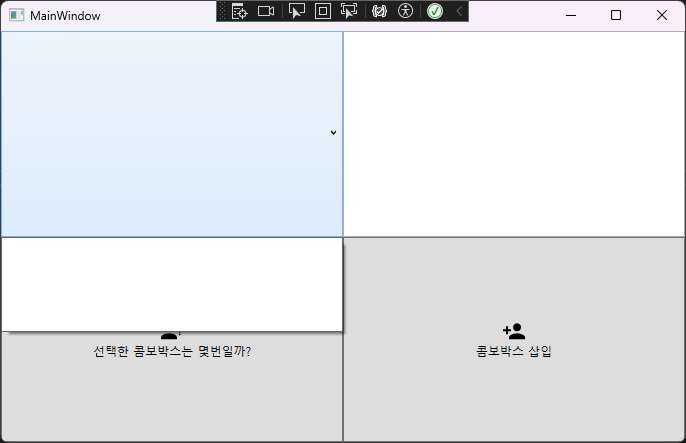Click the open empty dropdown popup list

(x=172, y=285)
